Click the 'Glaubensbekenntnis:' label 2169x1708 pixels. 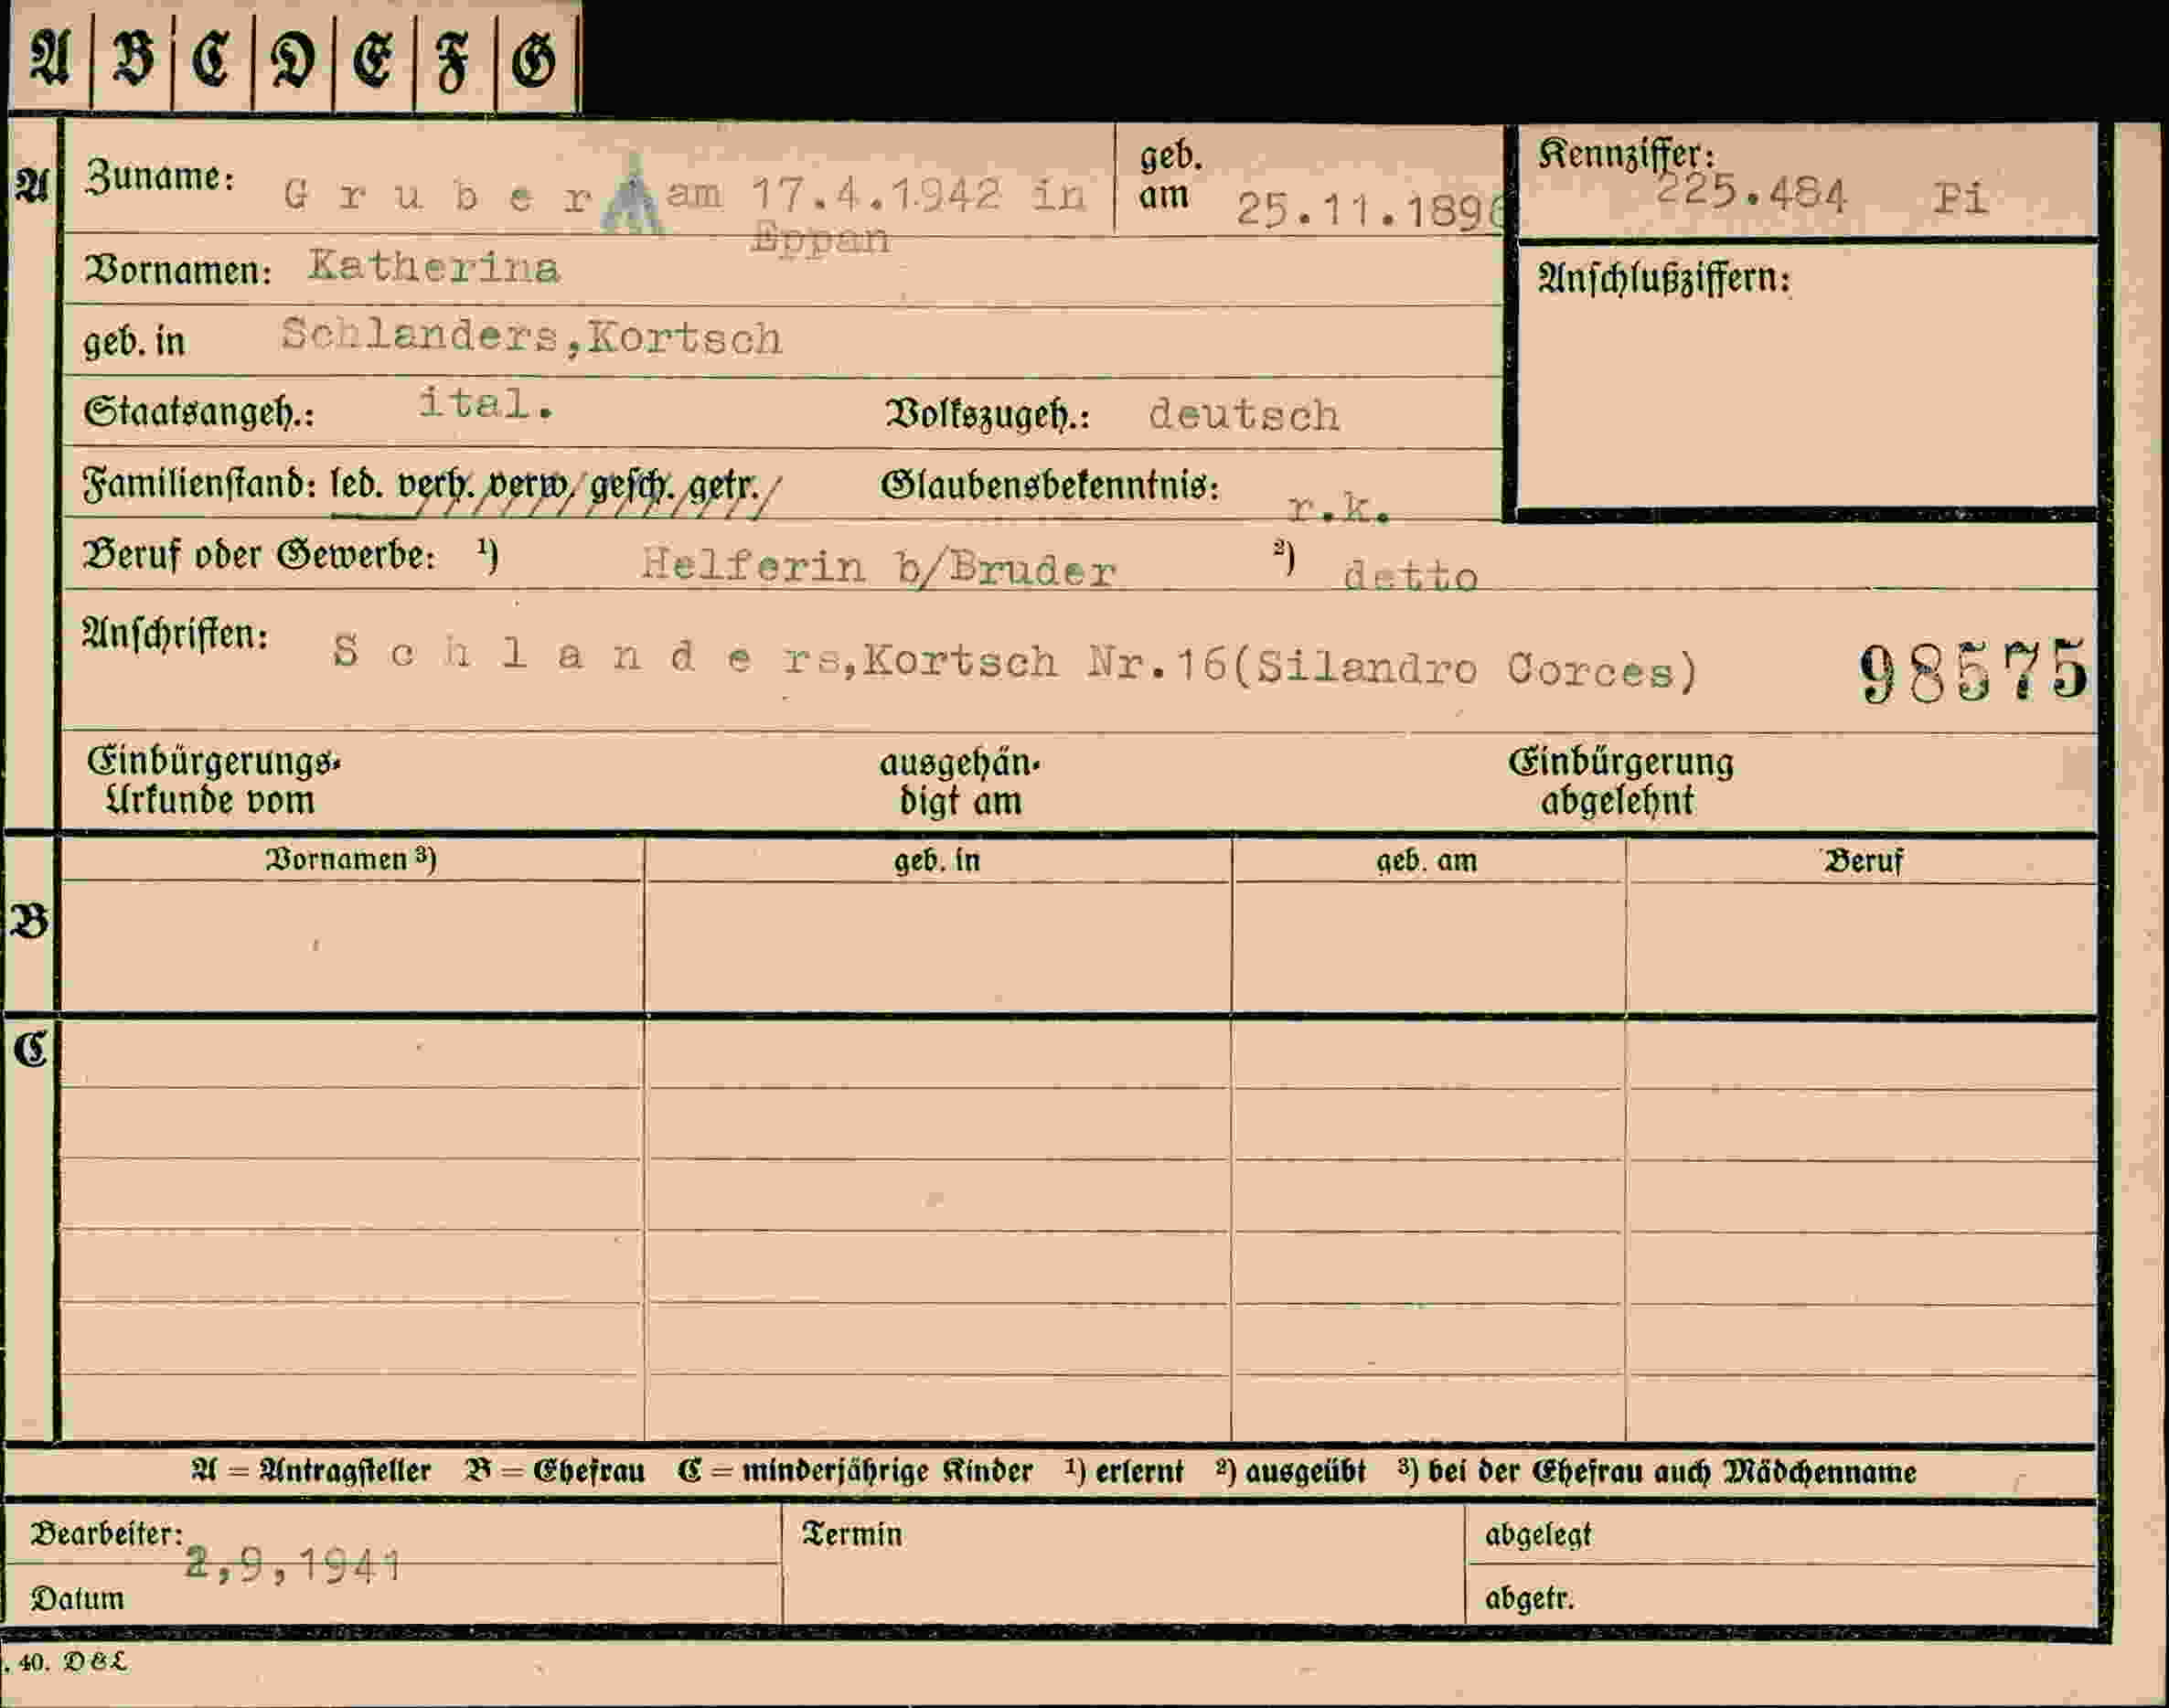(1050, 486)
